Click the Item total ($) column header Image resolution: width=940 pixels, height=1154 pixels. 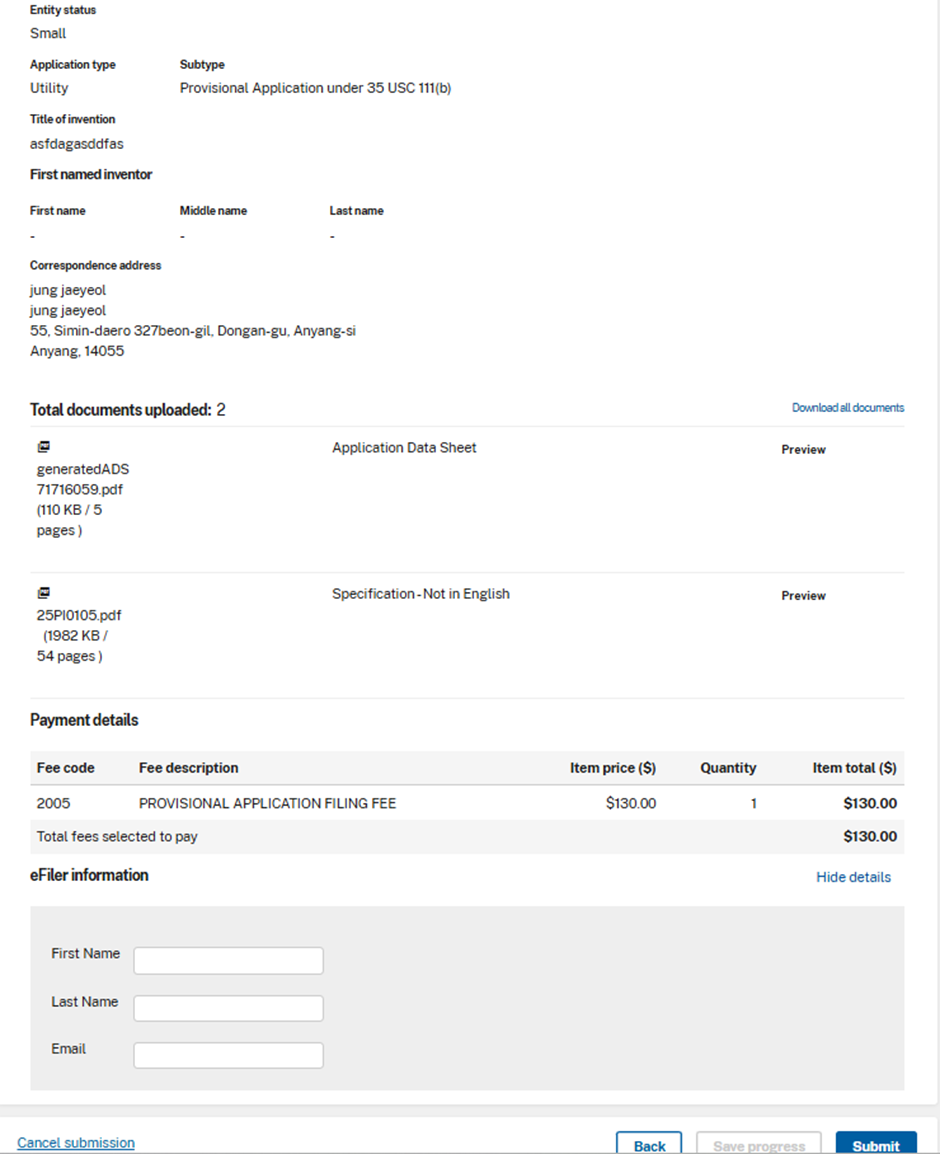coord(855,768)
